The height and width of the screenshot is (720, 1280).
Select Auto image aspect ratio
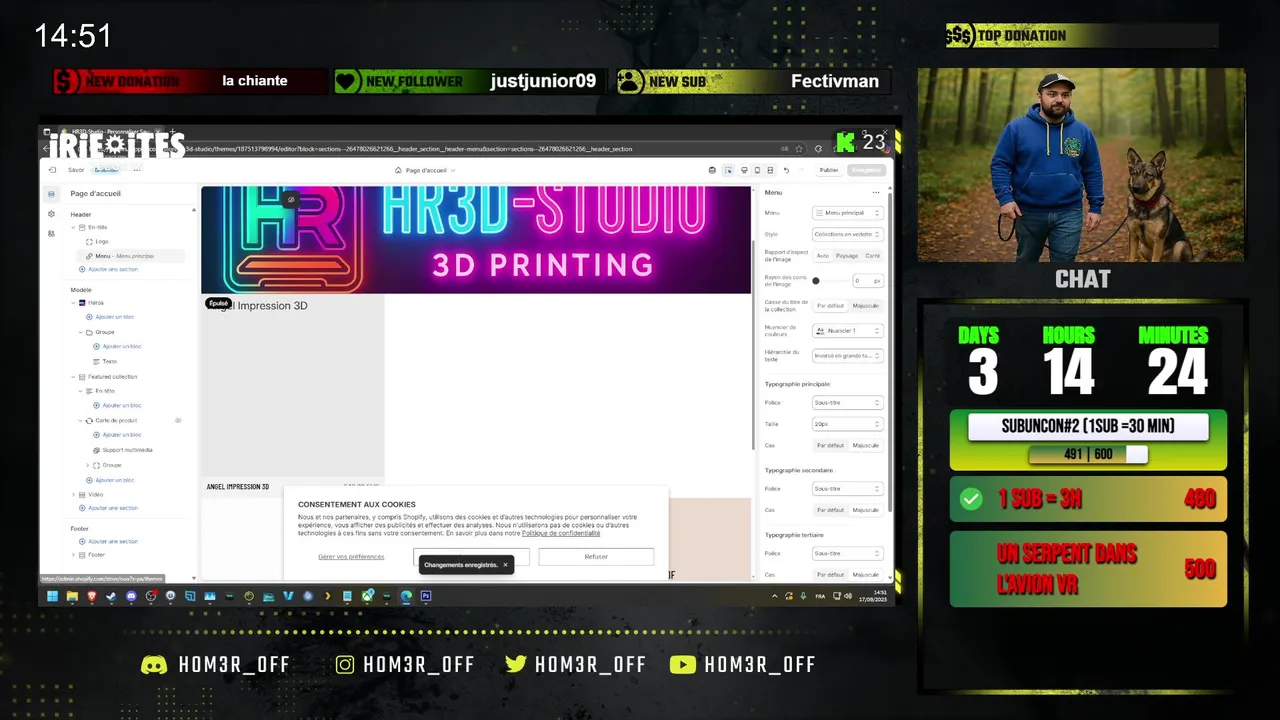pyautogui.click(x=822, y=256)
